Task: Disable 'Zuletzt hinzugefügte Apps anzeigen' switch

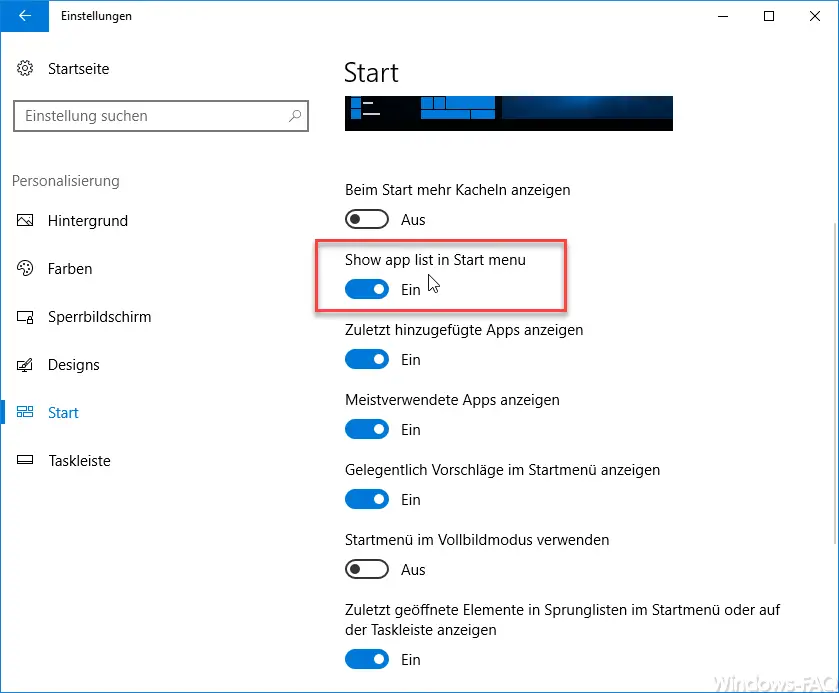Action: pos(367,360)
